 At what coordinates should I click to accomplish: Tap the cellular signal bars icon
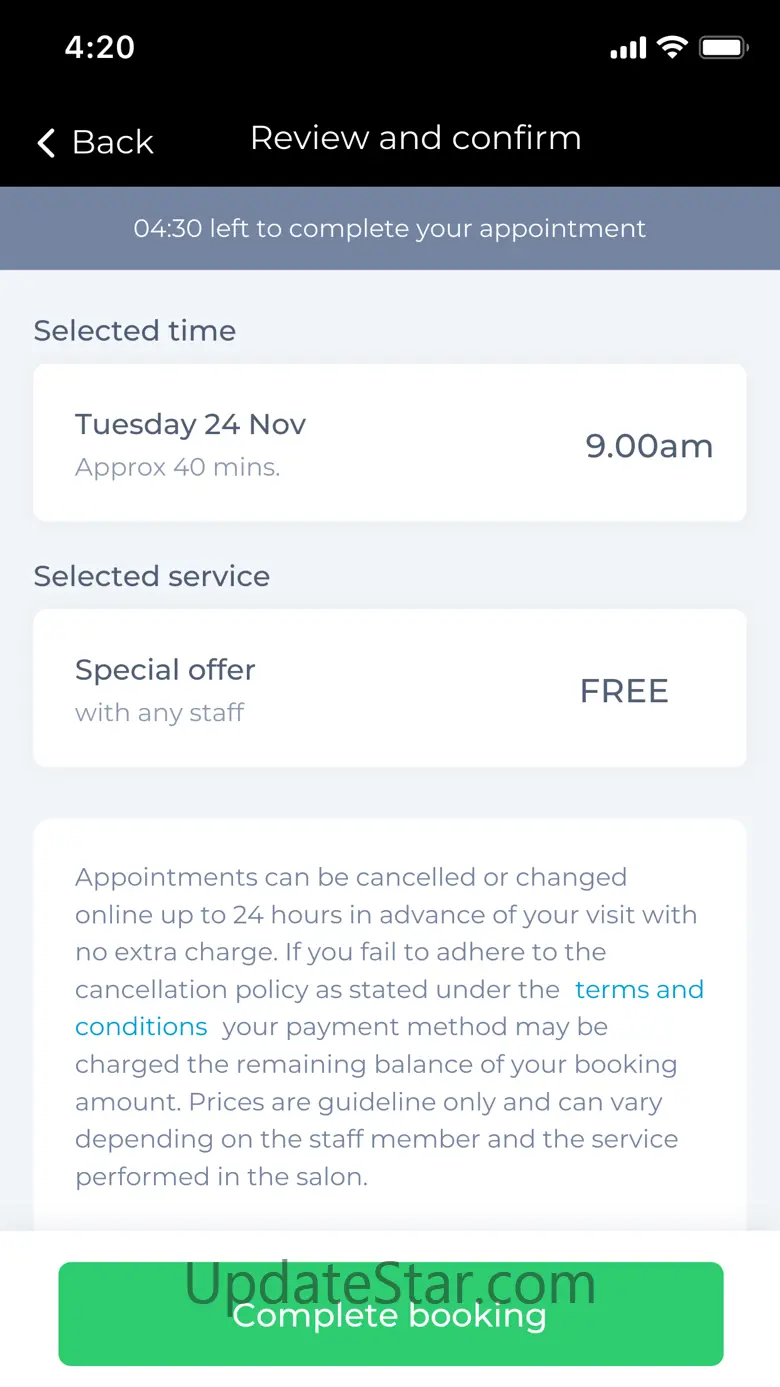click(628, 48)
